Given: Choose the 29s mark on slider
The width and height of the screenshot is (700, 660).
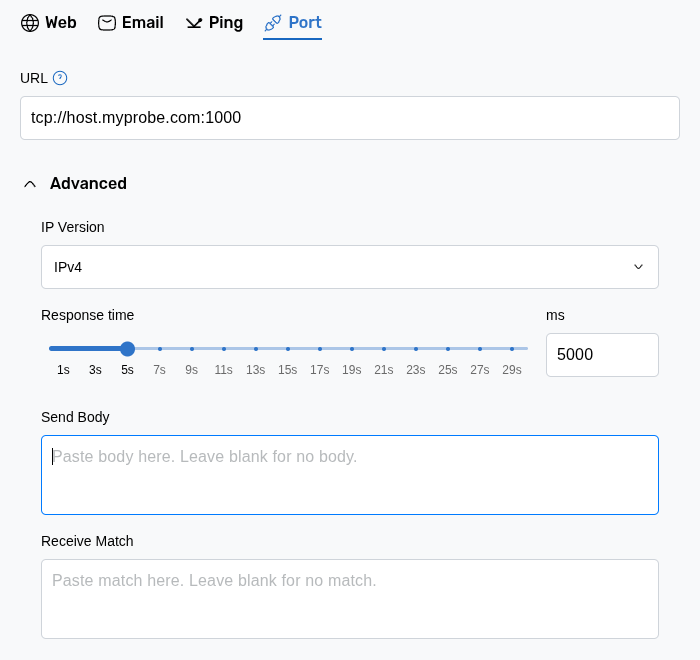Looking at the screenshot, I should [512, 349].
